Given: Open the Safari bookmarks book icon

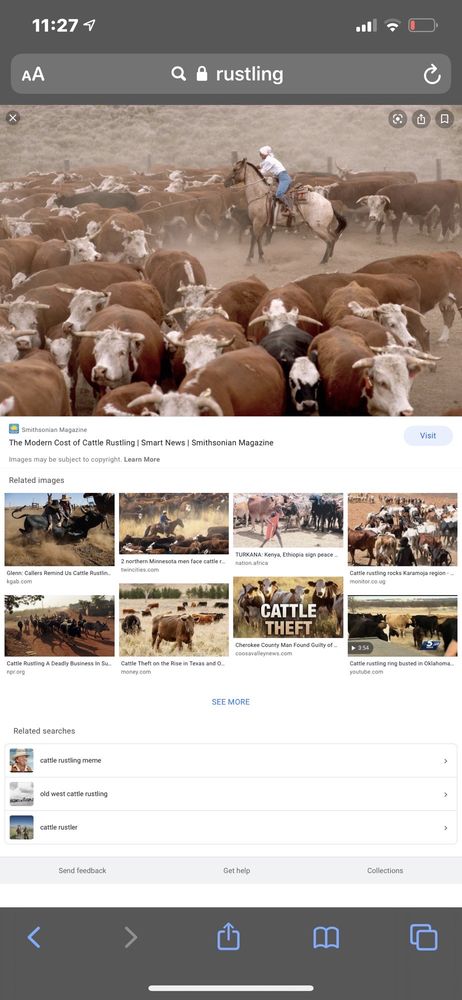Looking at the screenshot, I should point(326,938).
